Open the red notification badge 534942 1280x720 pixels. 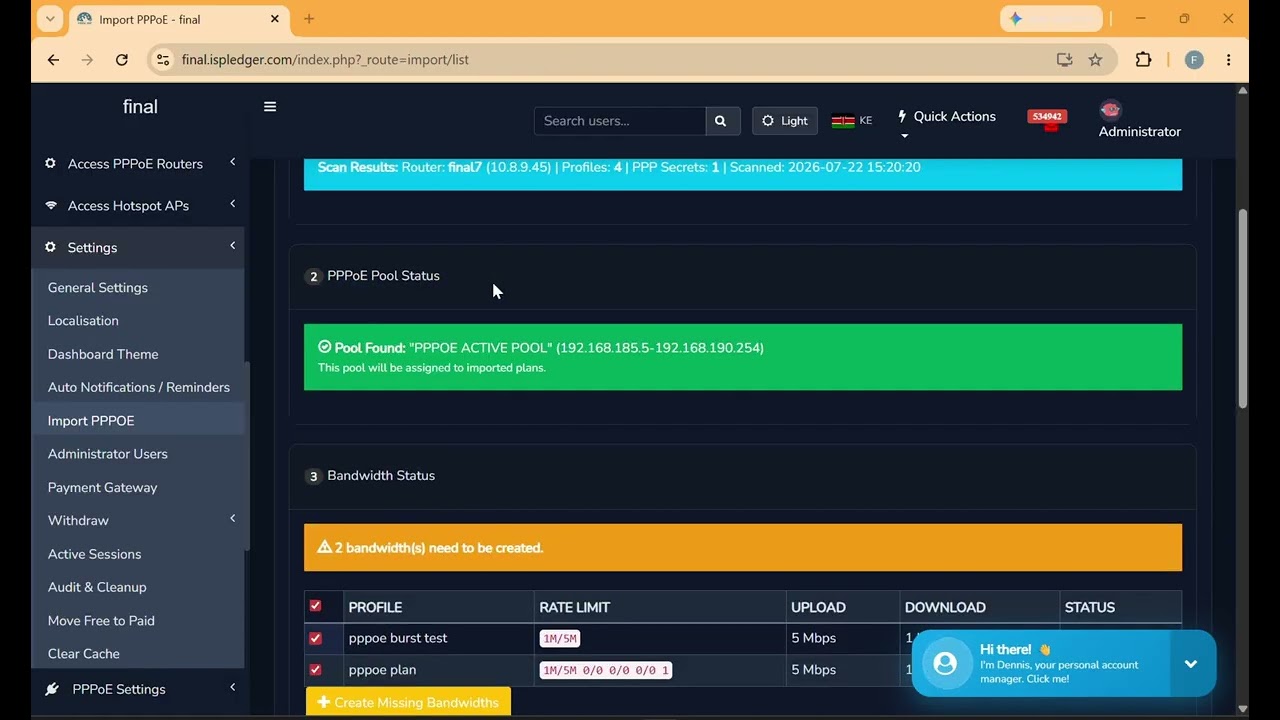(x=1047, y=118)
